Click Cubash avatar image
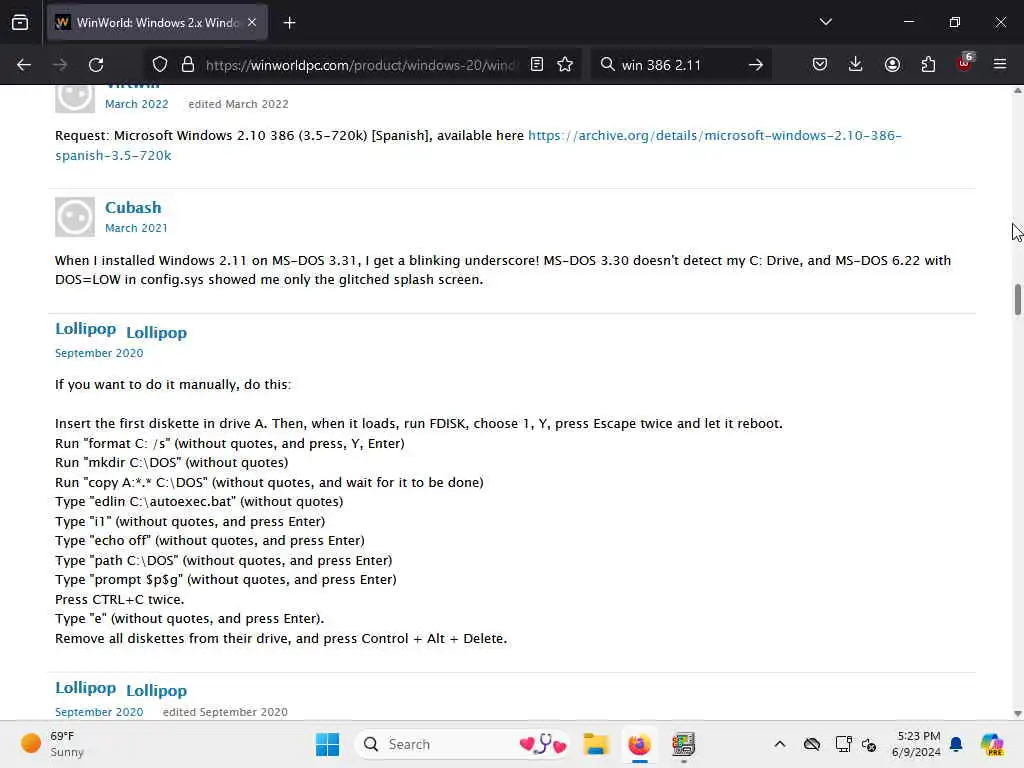The image size is (1024, 768). [x=74, y=217]
